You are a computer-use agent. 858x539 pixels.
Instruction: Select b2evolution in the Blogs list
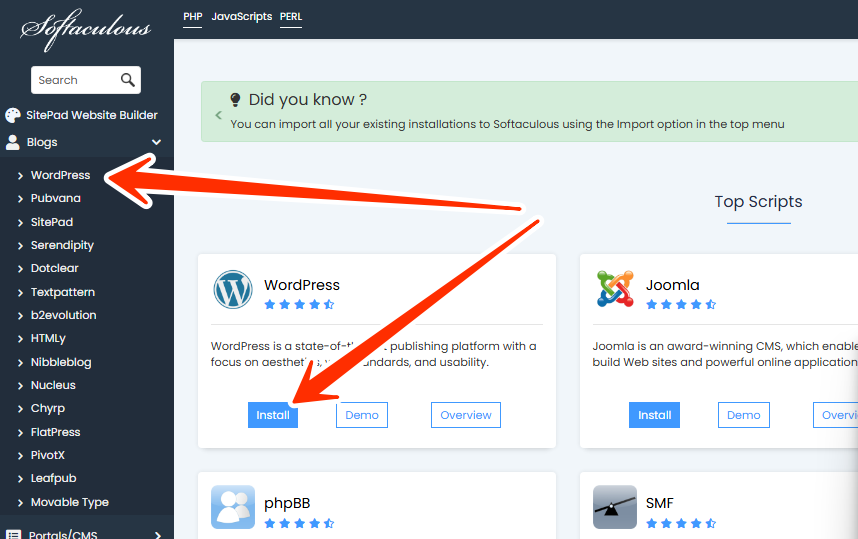point(63,315)
